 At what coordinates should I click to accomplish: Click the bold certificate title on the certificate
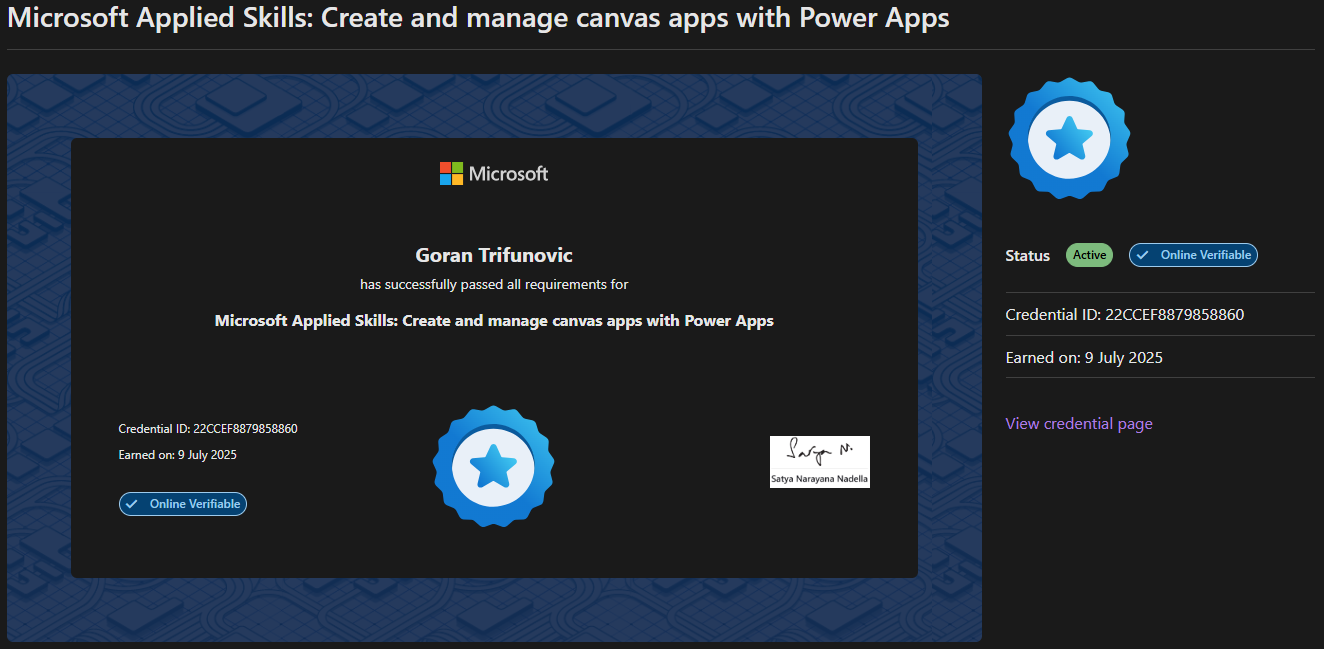click(494, 321)
